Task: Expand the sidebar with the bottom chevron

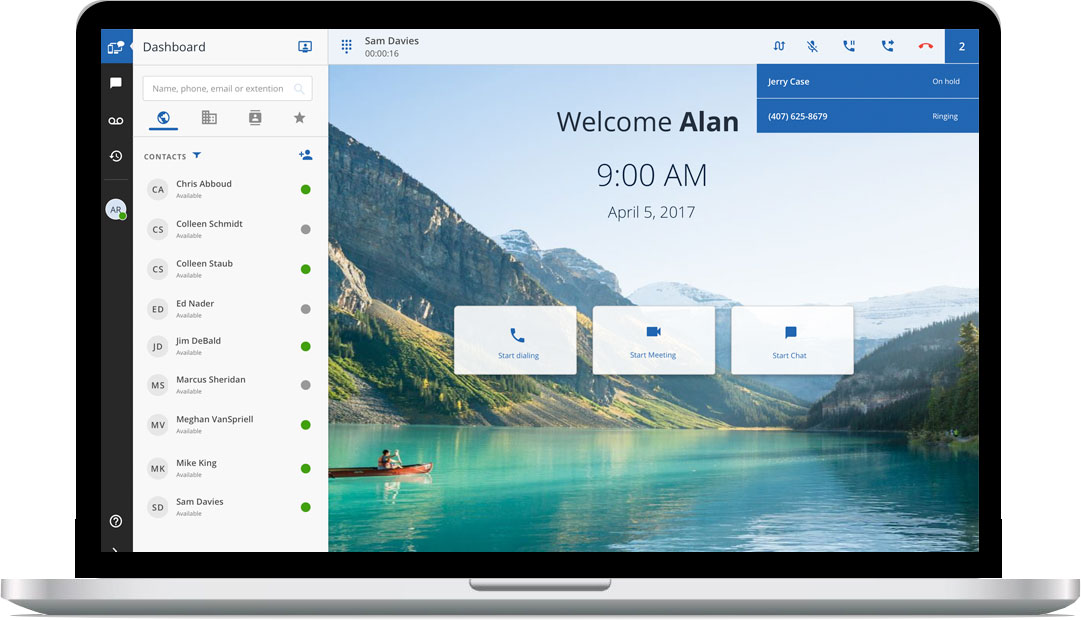Action: (116, 549)
